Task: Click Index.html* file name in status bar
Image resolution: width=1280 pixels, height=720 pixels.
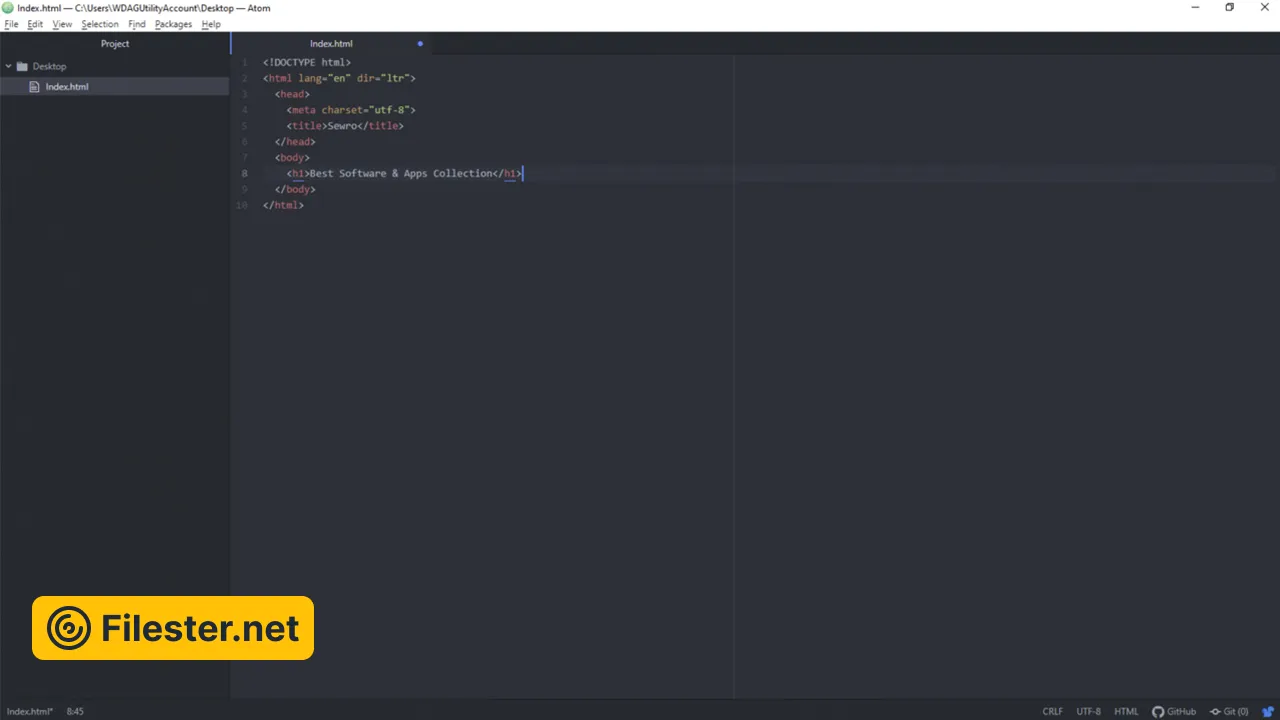Action: tap(30, 712)
